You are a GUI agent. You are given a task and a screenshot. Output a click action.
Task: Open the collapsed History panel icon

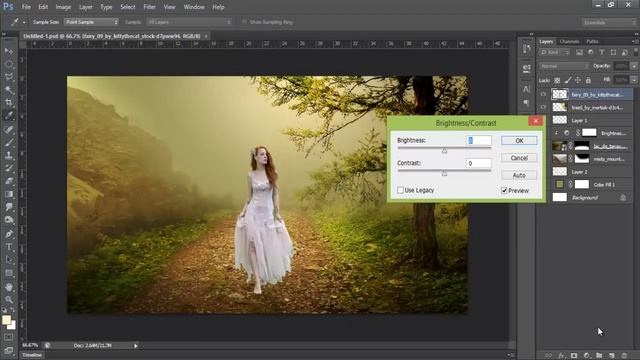(x=527, y=49)
